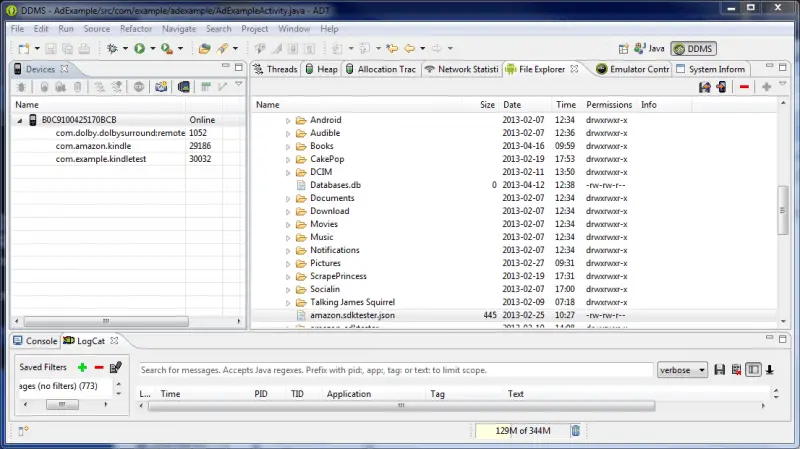Save the LogCat log to file
The image size is (800, 449).
tap(719, 370)
